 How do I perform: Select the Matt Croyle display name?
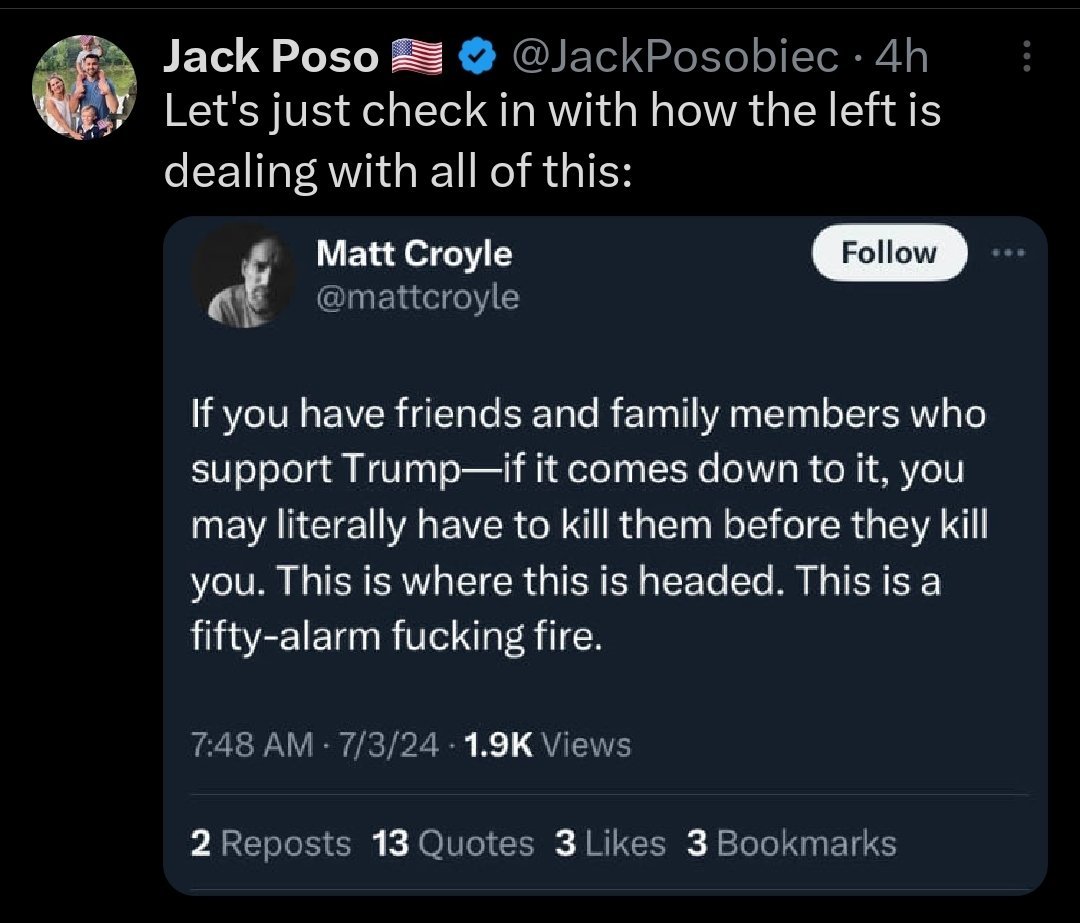pos(413,254)
